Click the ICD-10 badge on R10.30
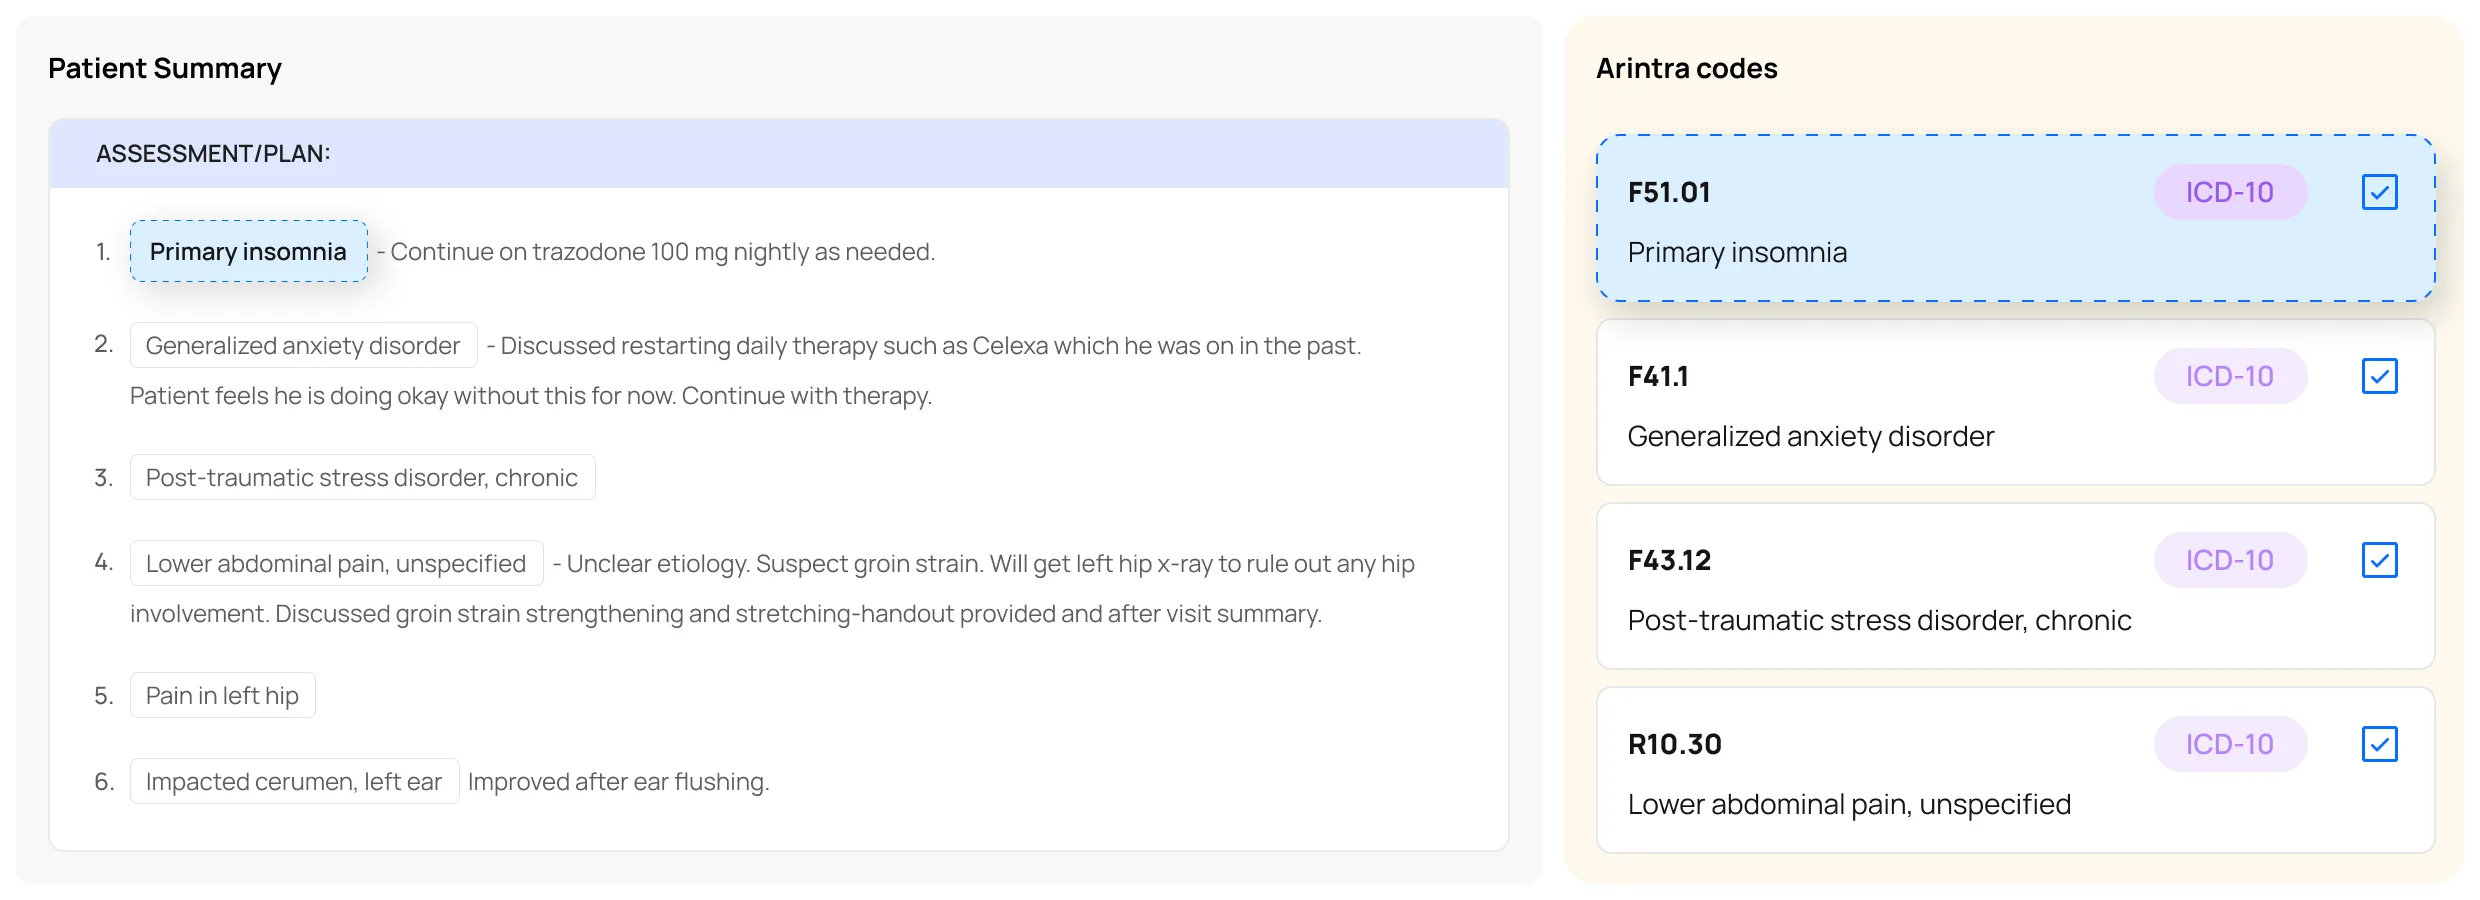The height and width of the screenshot is (900, 2480). [2229, 744]
